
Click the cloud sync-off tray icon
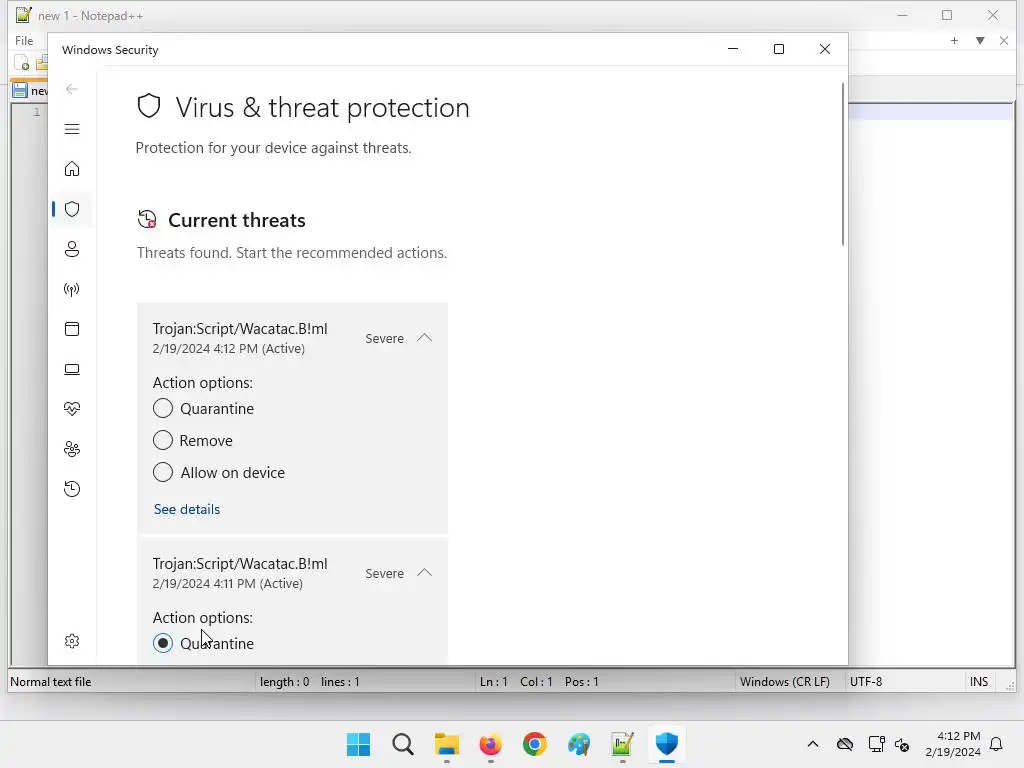point(845,744)
